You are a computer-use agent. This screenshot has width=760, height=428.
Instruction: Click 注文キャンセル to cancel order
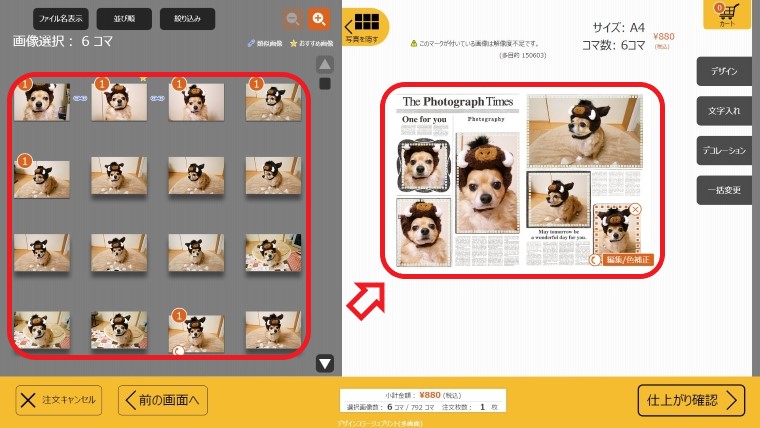click(60, 400)
